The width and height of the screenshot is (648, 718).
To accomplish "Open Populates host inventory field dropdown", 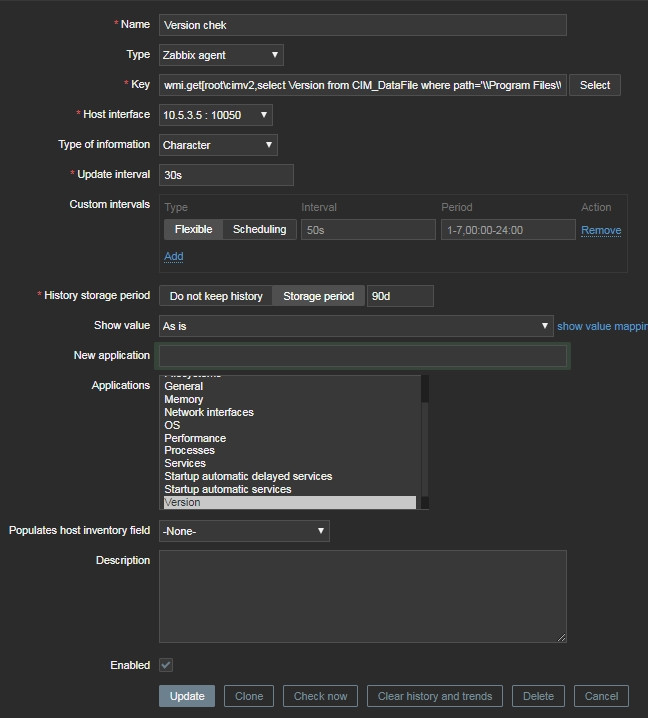I will (x=243, y=531).
